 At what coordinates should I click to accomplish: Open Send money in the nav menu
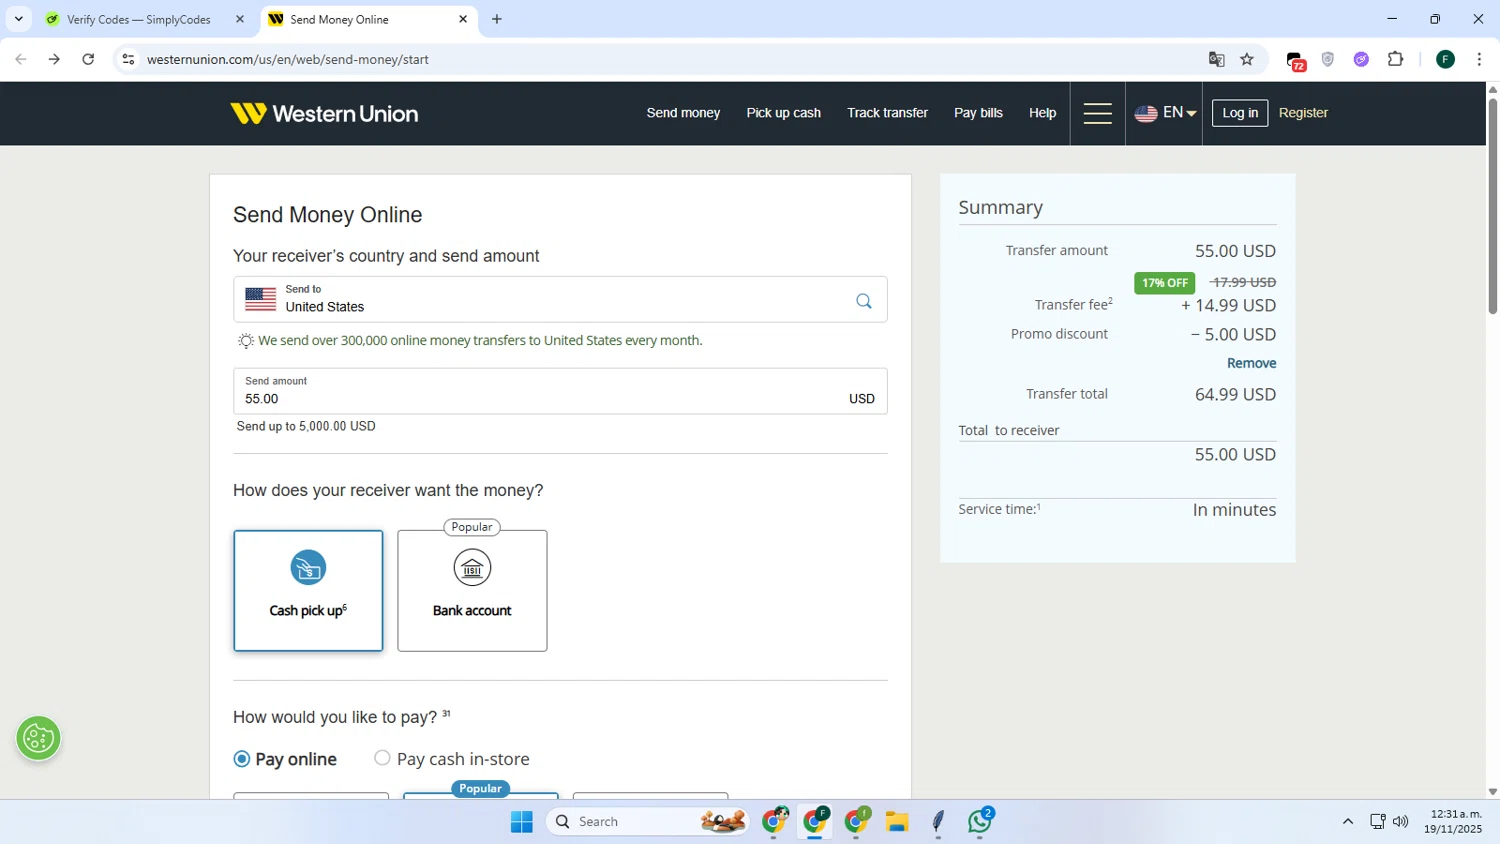coord(683,113)
